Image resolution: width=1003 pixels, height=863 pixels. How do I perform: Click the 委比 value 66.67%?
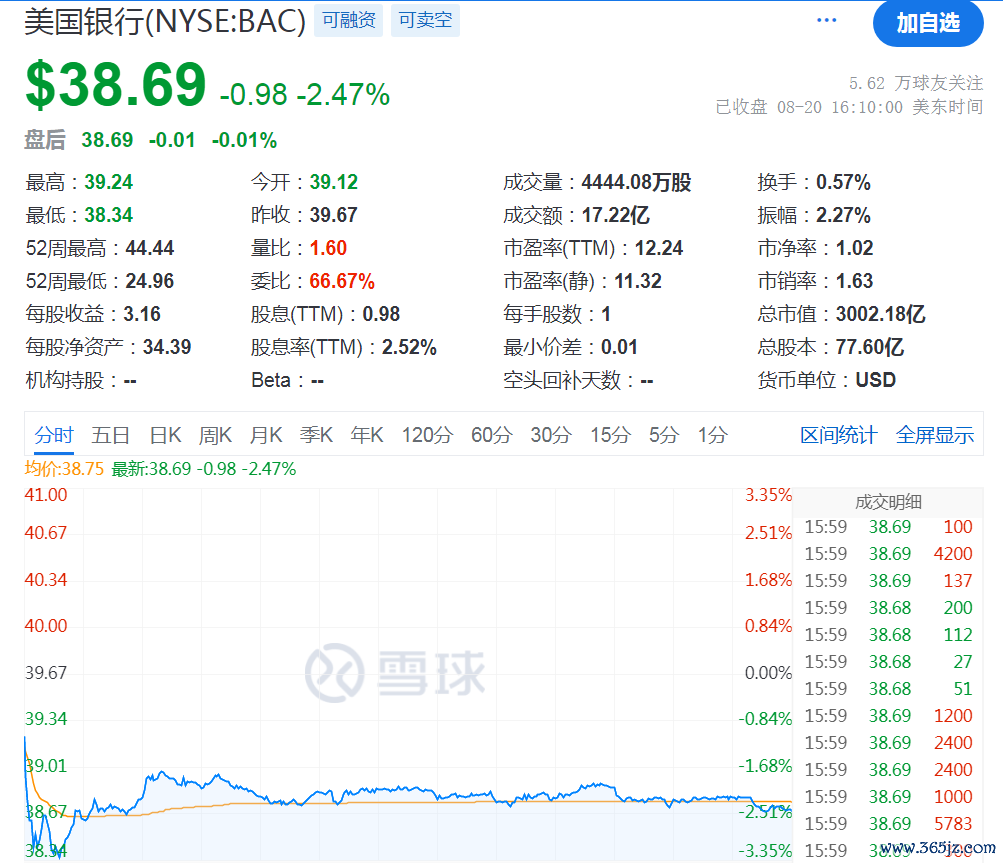342,281
